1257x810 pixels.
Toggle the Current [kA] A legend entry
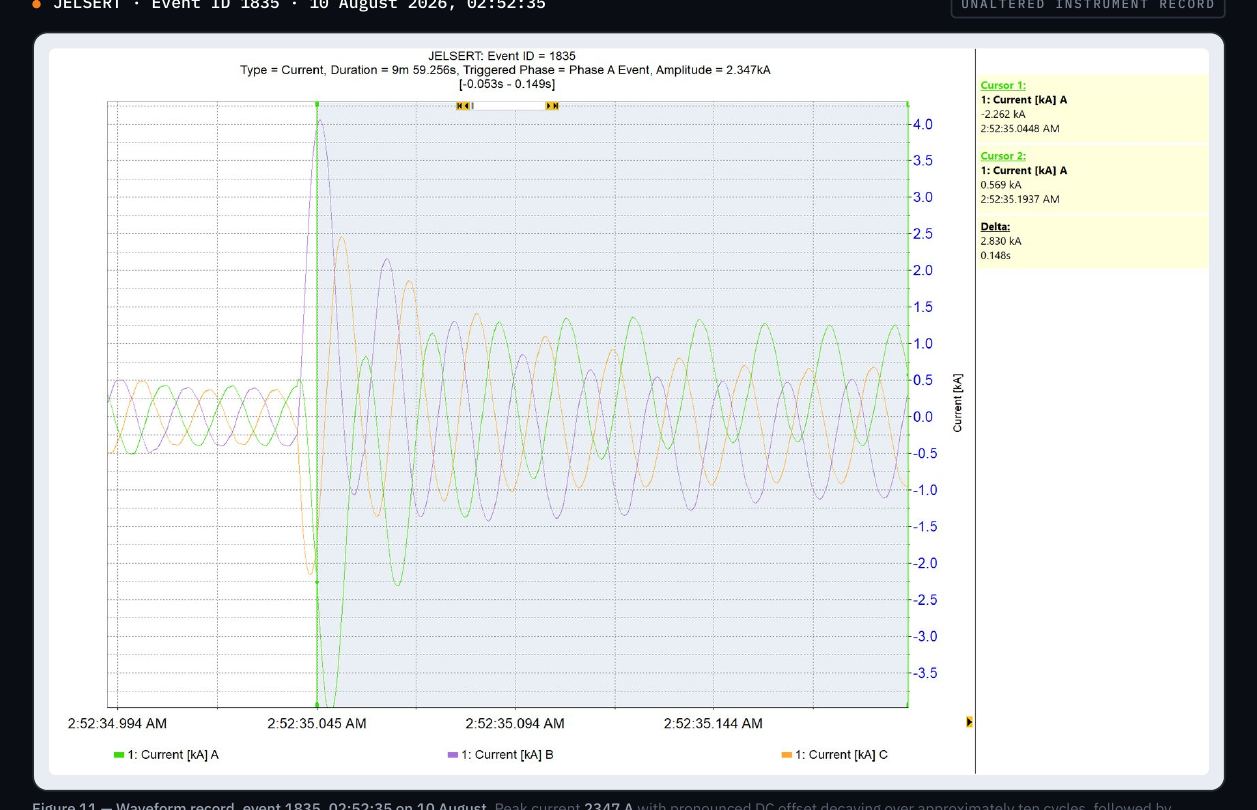click(166, 755)
